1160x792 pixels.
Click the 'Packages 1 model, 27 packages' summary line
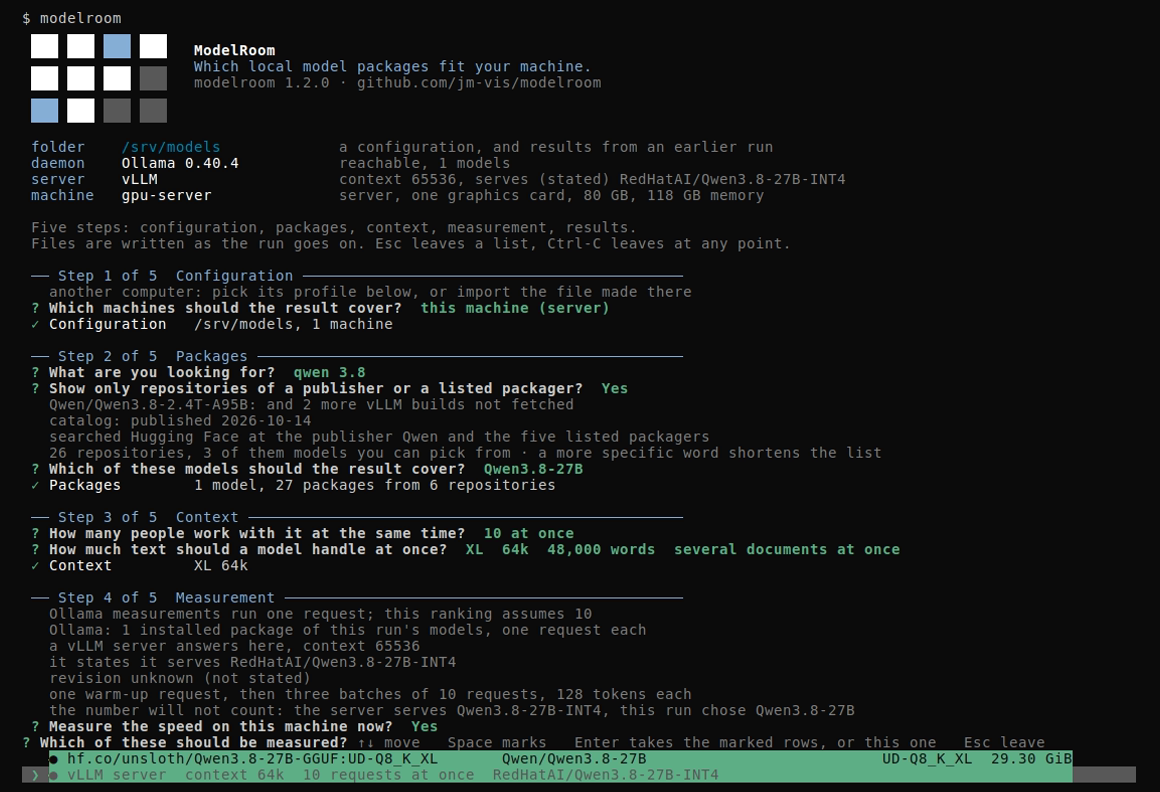(x=293, y=486)
